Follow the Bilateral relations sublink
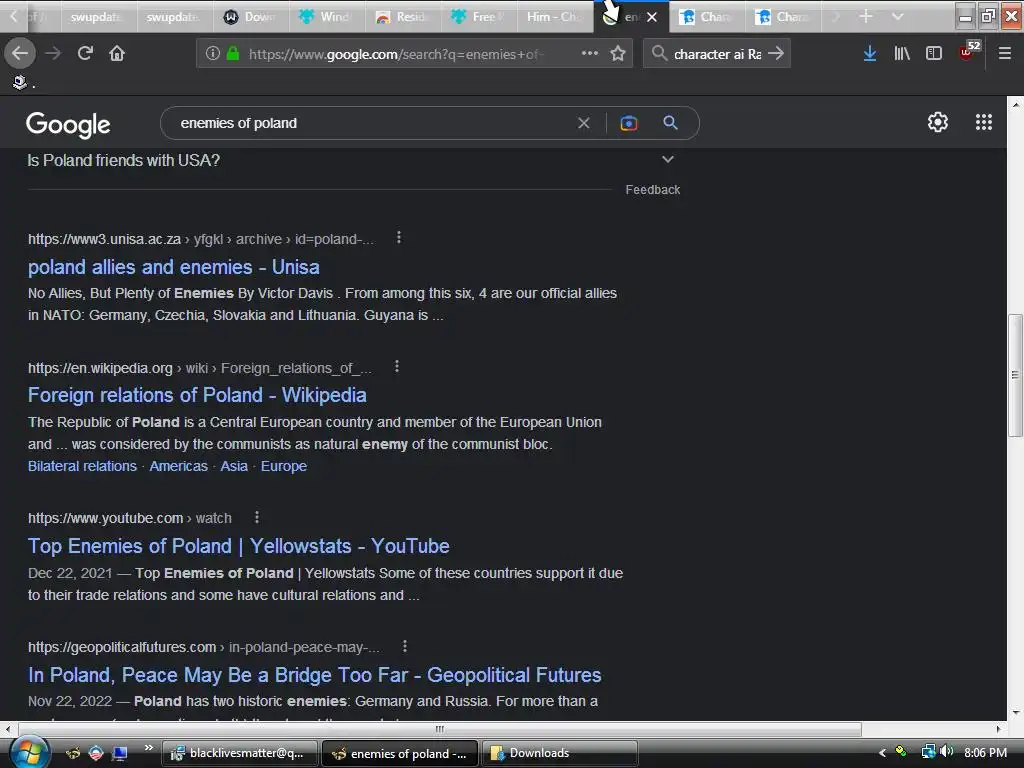This screenshot has height=768, width=1024. point(82,466)
